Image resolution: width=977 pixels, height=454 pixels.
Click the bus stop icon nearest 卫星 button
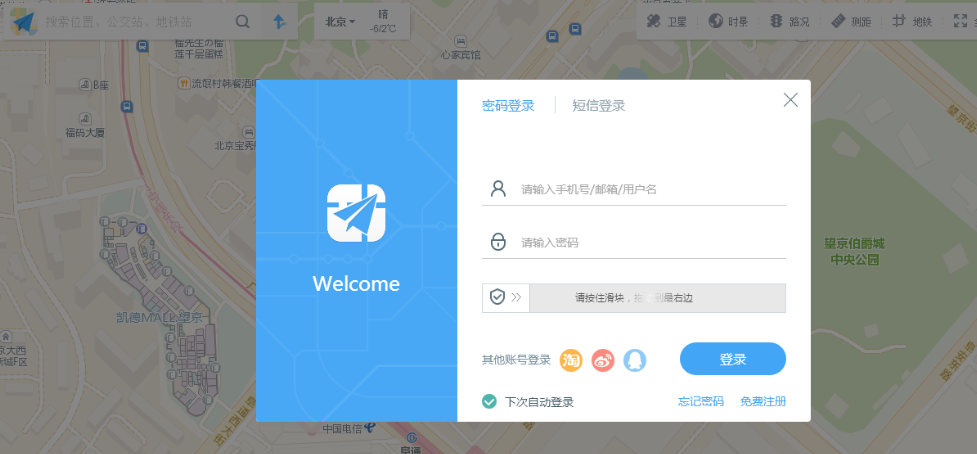[576, 28]
